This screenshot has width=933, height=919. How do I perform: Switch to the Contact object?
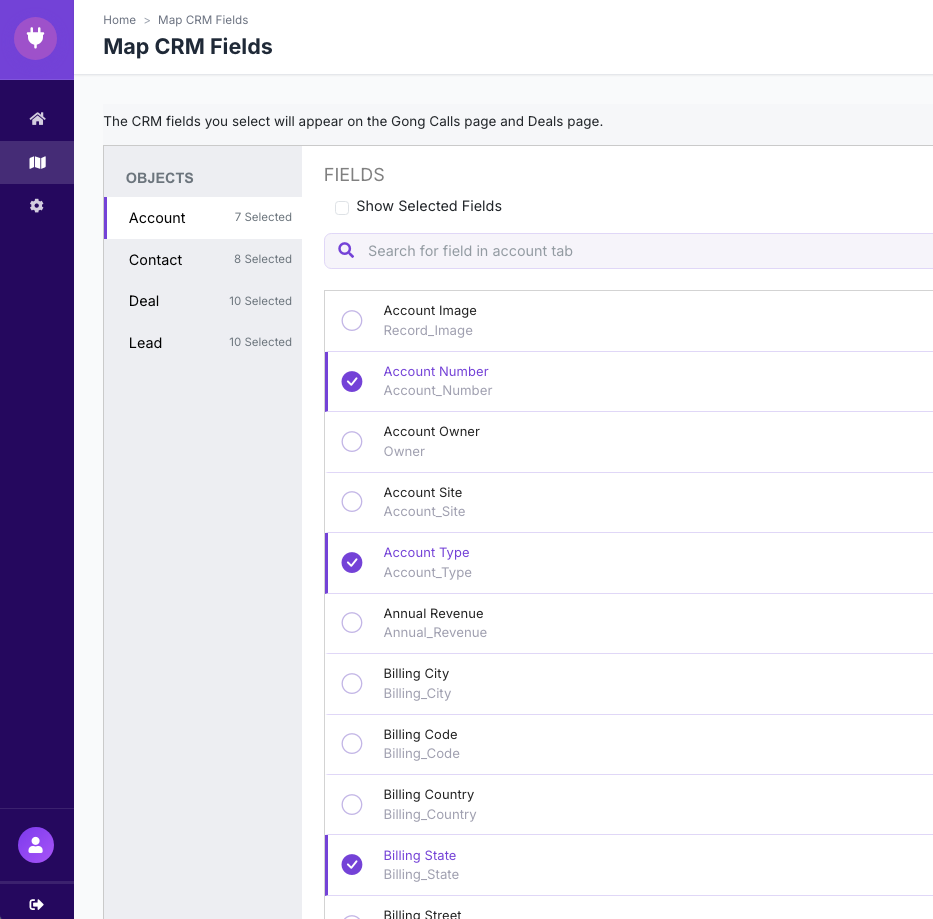[x=203, y=260]
